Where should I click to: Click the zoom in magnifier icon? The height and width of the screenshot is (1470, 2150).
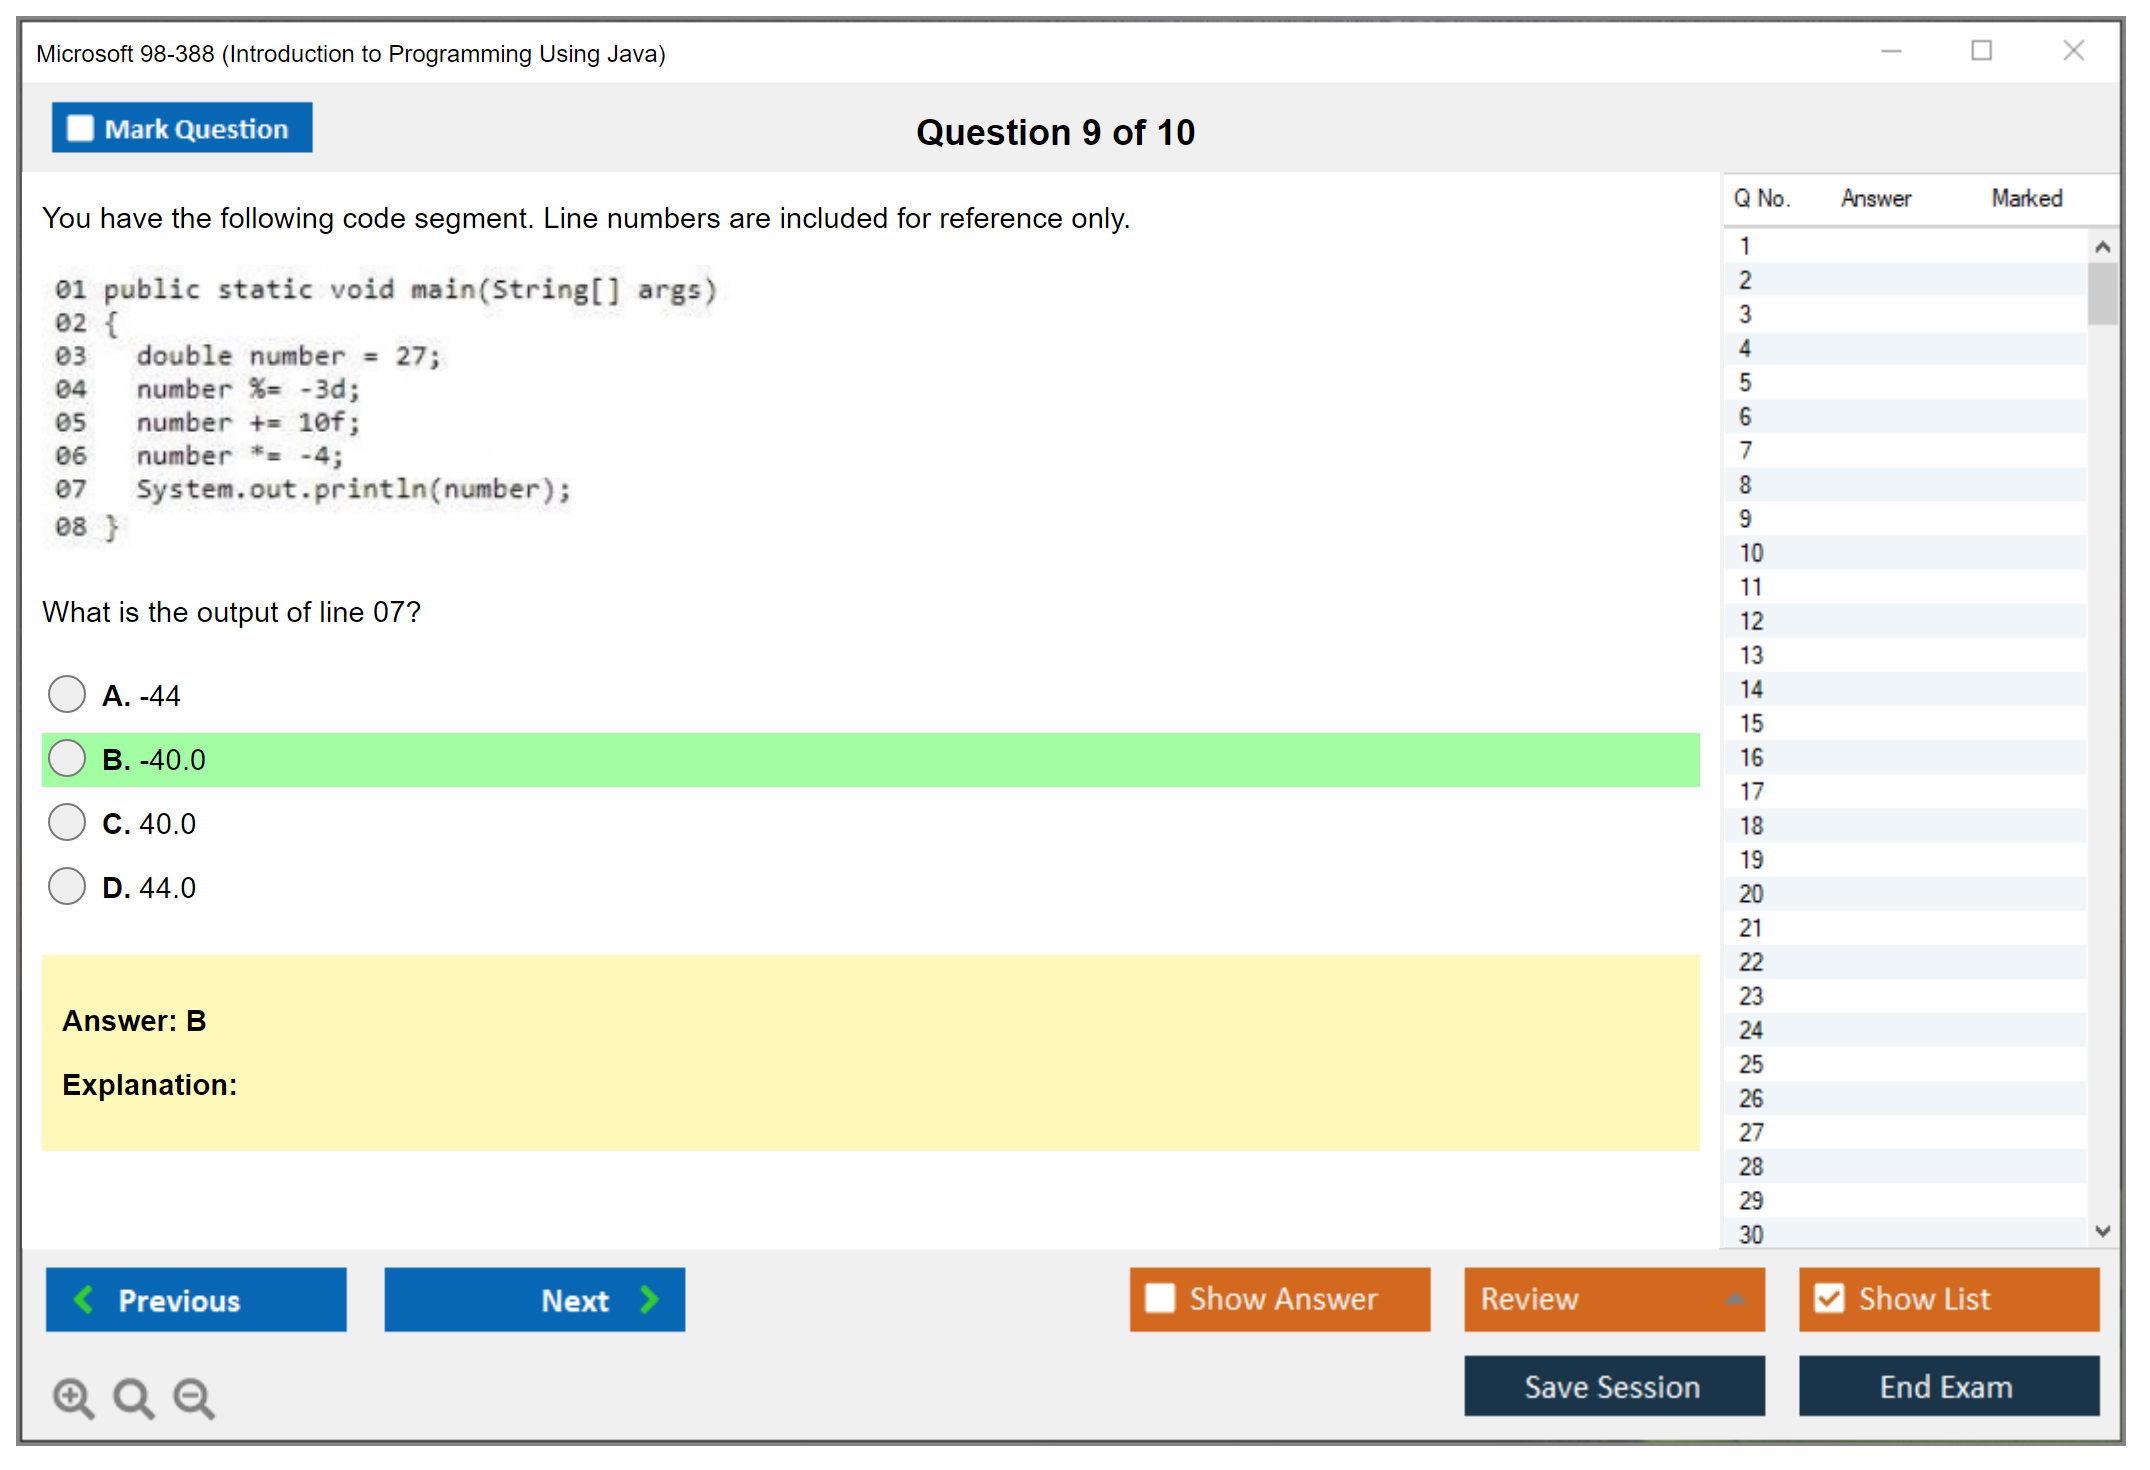[x=72, y=1397]
